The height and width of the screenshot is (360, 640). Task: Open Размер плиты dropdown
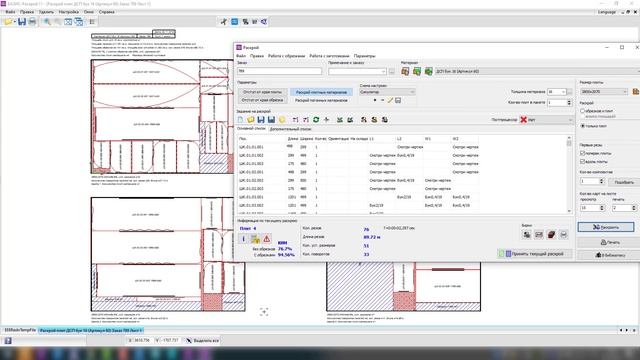click(x=625, y=92)
